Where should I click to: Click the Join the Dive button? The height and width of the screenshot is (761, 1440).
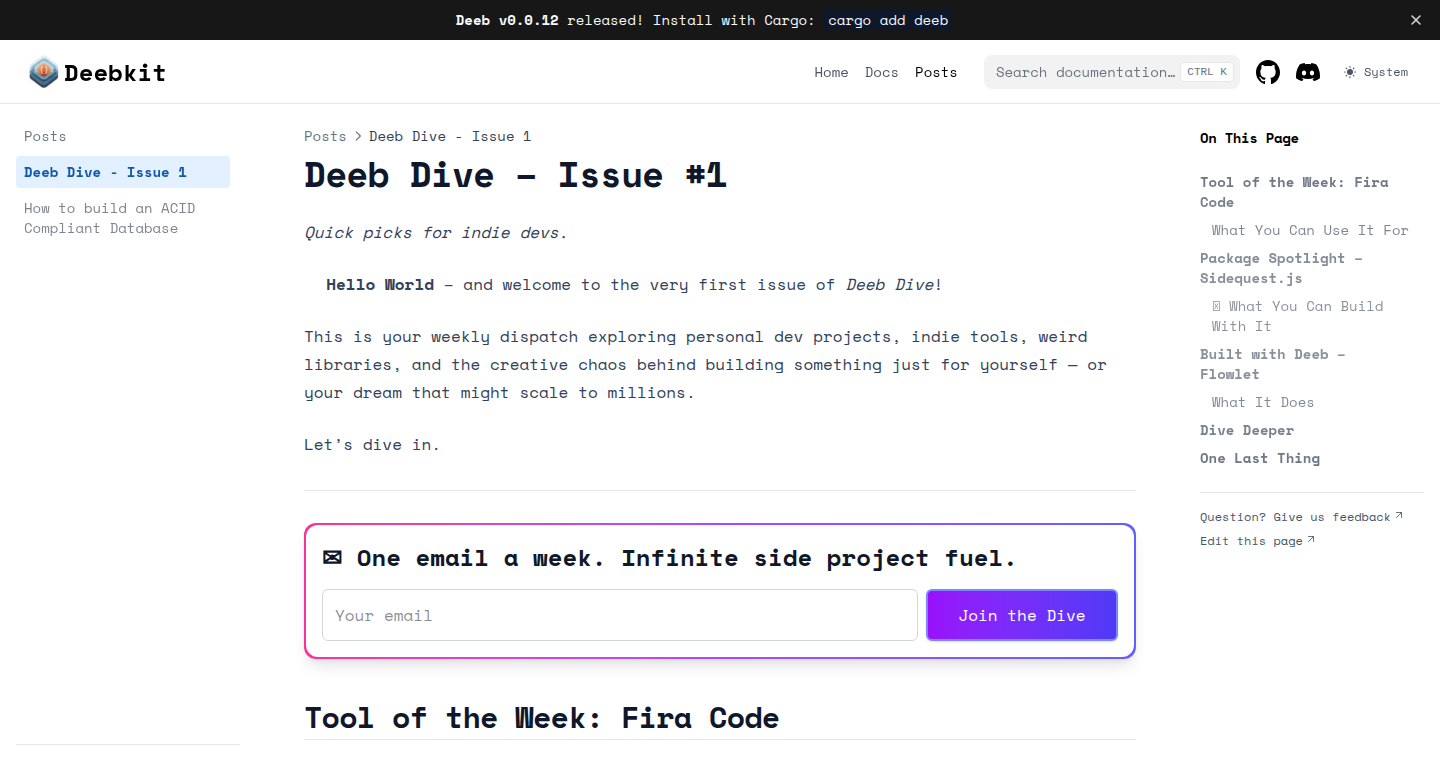click(x=1022, y=615)
